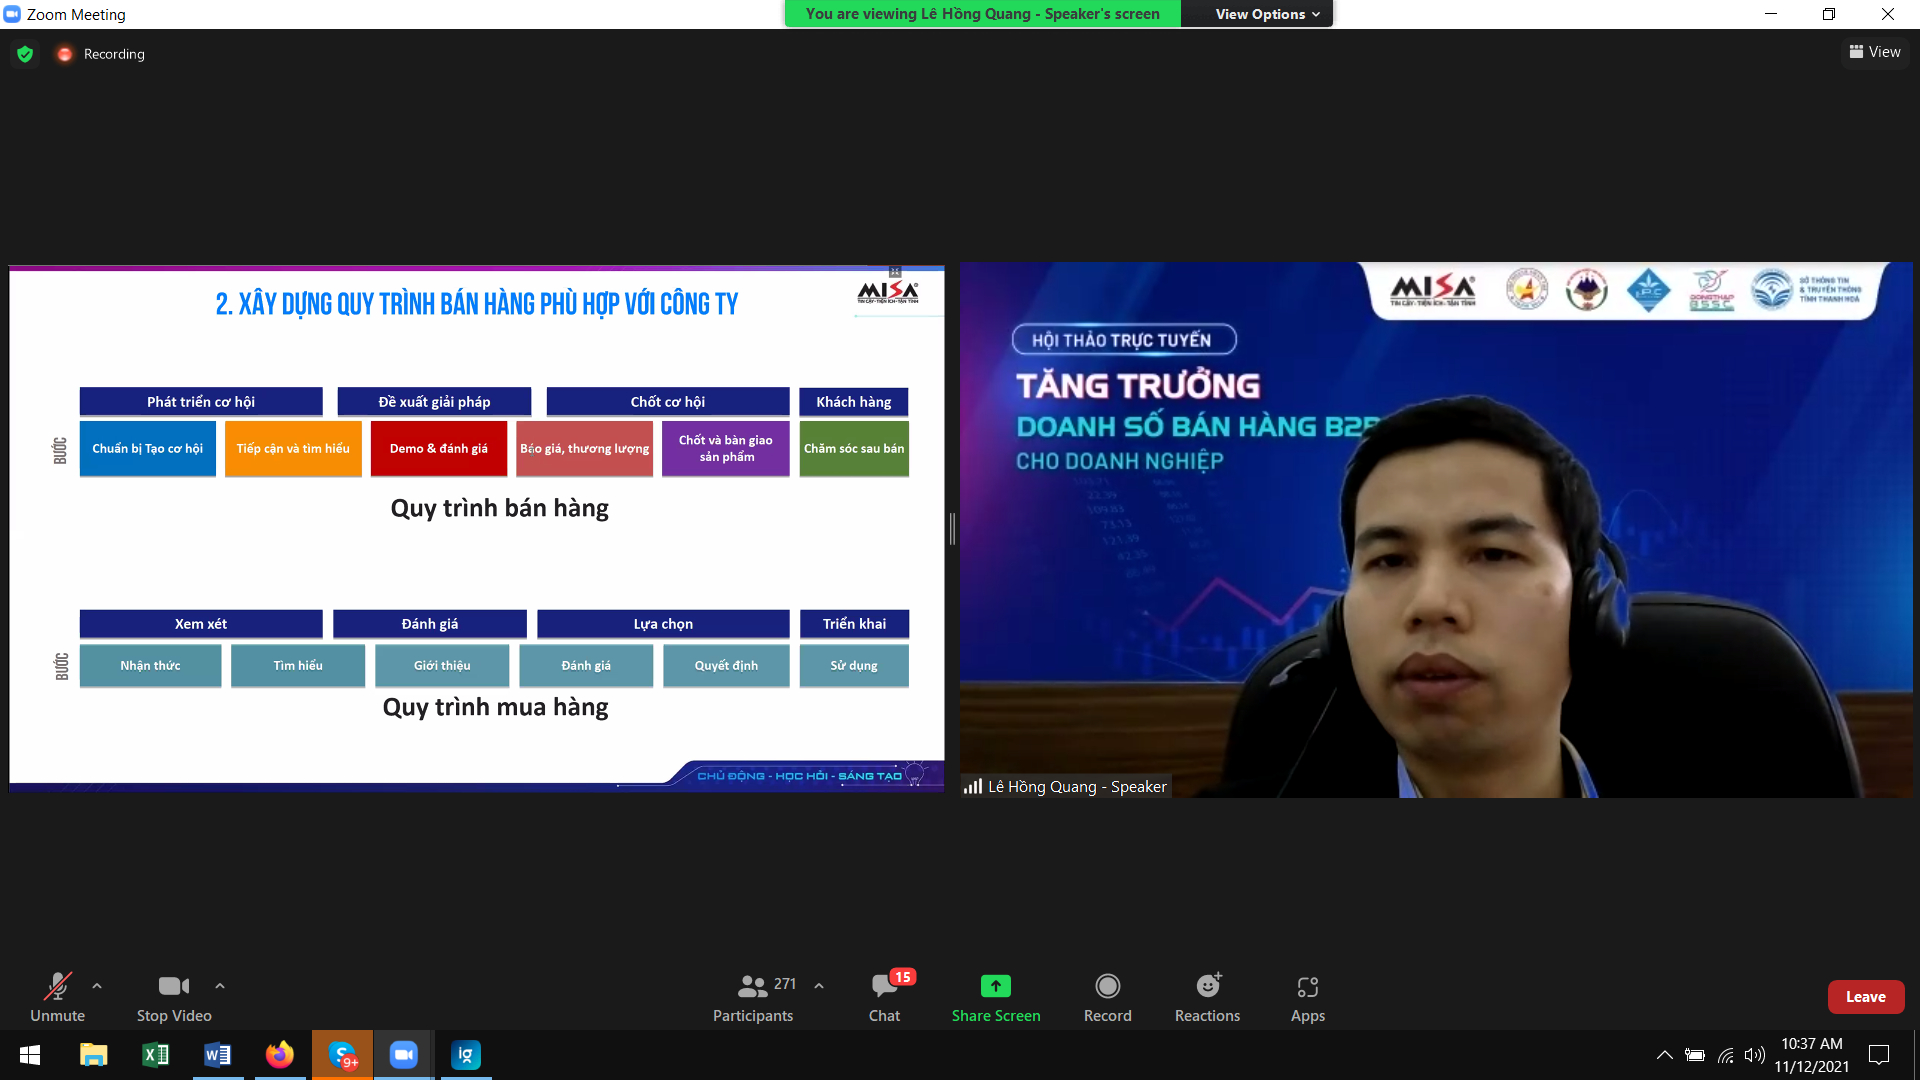This screenshot has height=1080, width=1920.
Task: Click the green Share Screen icon
Action: click(x=995, y=986)
